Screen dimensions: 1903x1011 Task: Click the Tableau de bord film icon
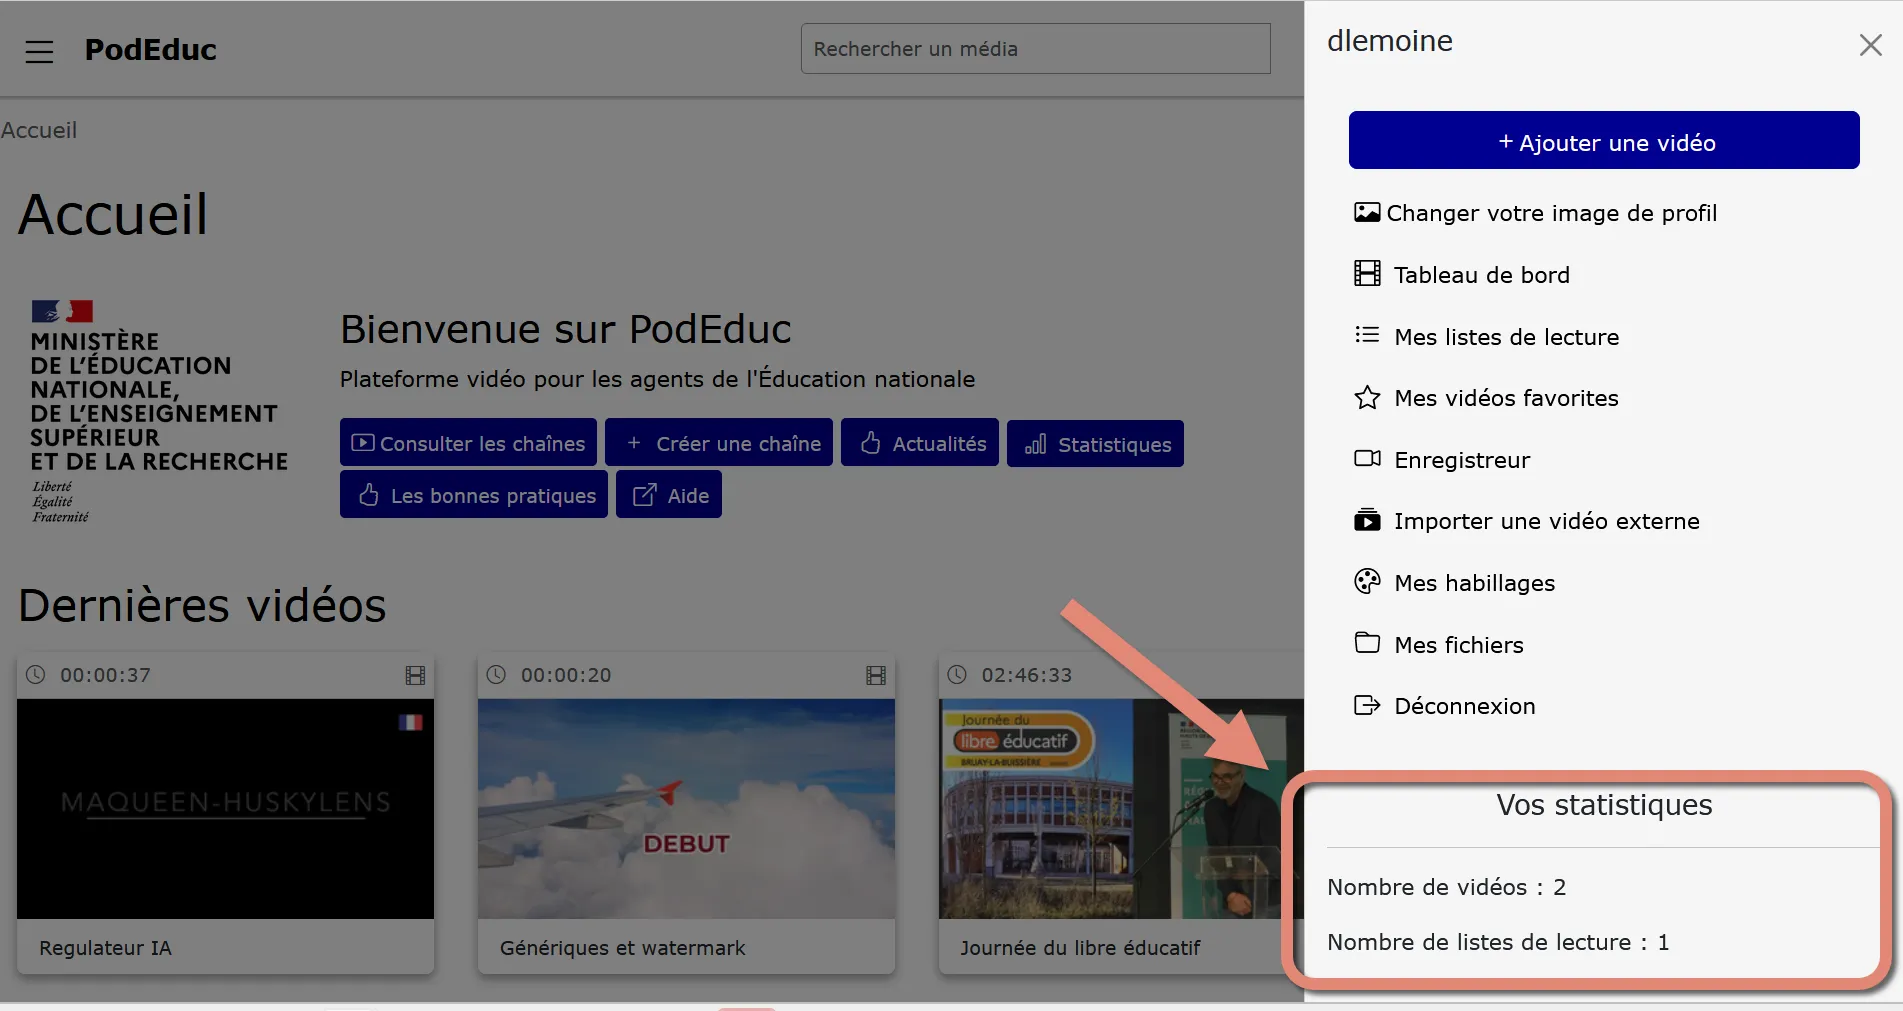(1367, 274)
